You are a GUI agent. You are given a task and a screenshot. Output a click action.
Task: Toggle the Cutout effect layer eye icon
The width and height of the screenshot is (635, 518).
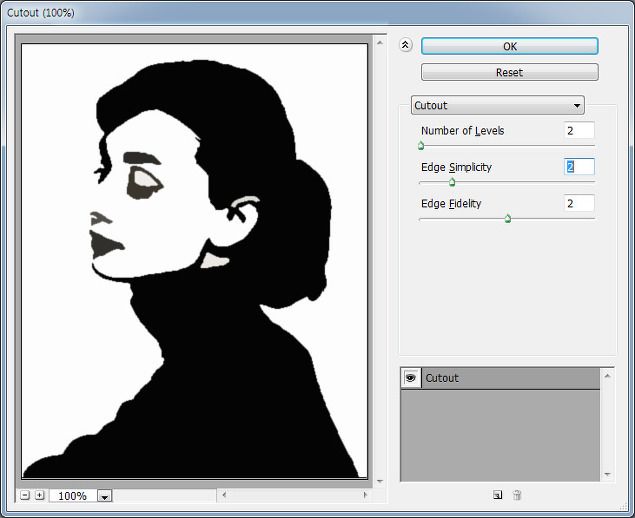pos(411,378)
